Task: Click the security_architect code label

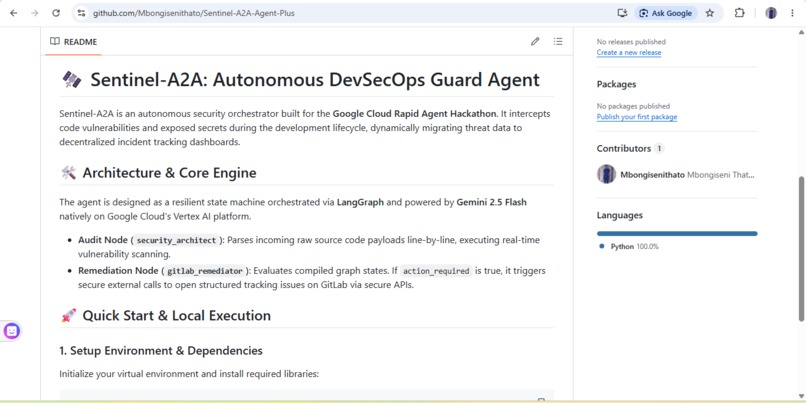Action: (x=177, y=241)
